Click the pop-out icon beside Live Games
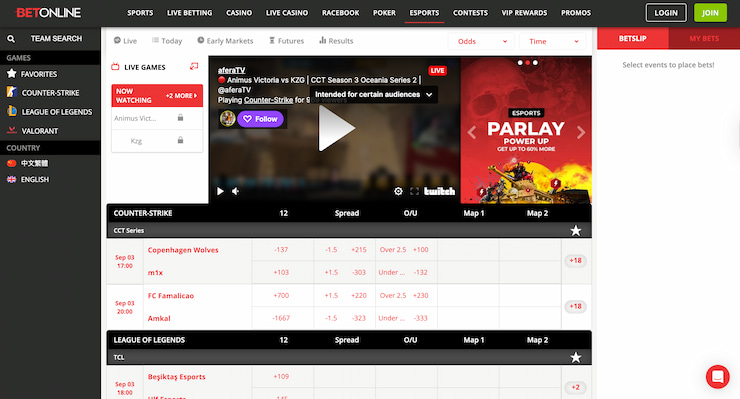 [x=194, y=67]
